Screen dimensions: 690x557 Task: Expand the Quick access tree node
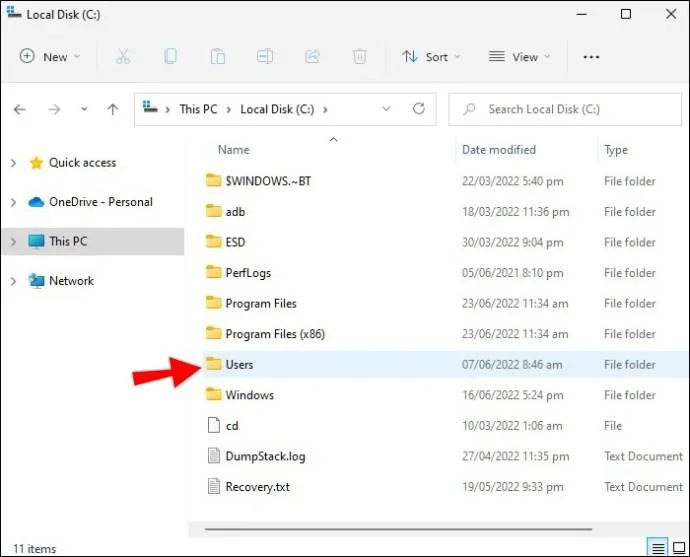click(x=13, y=163)
